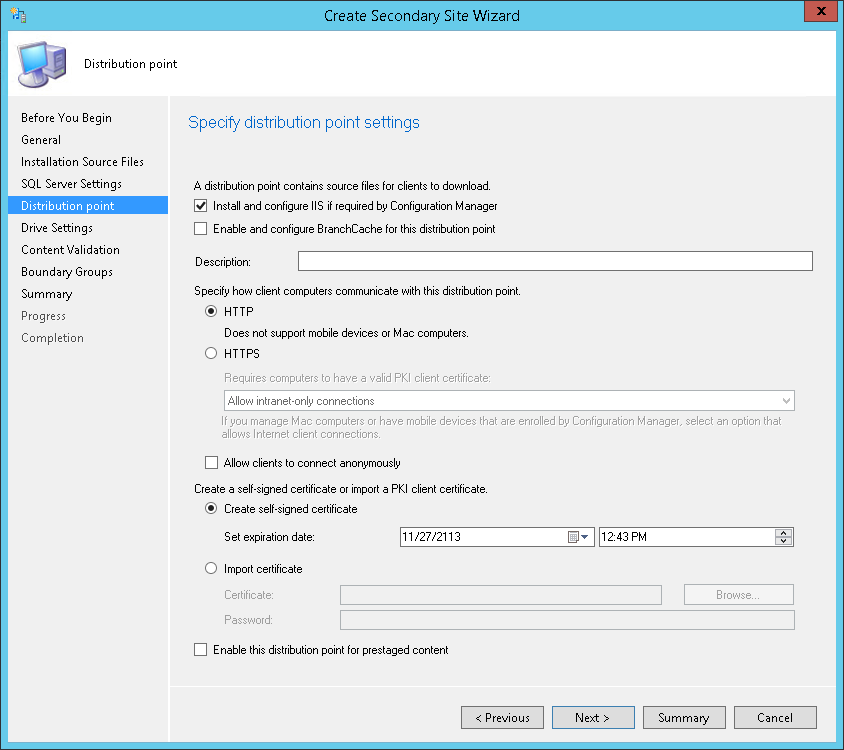Viewport: 844px width, 750px height.
Task: Open the Boundary Groups page
Action: pos(67,272)
